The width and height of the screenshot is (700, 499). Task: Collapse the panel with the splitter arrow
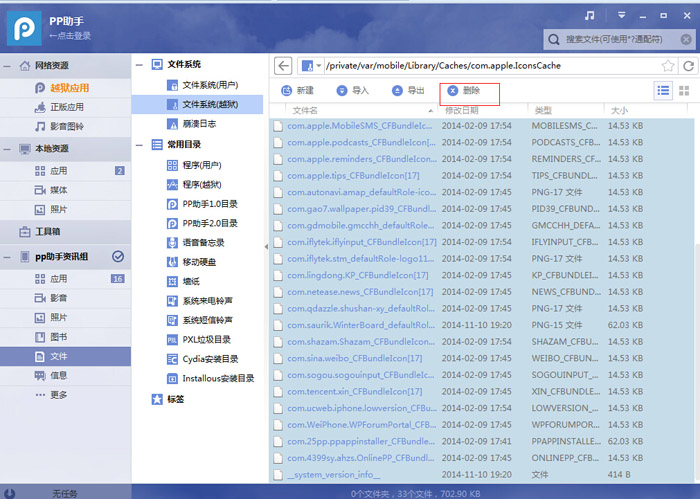(266, 246)
